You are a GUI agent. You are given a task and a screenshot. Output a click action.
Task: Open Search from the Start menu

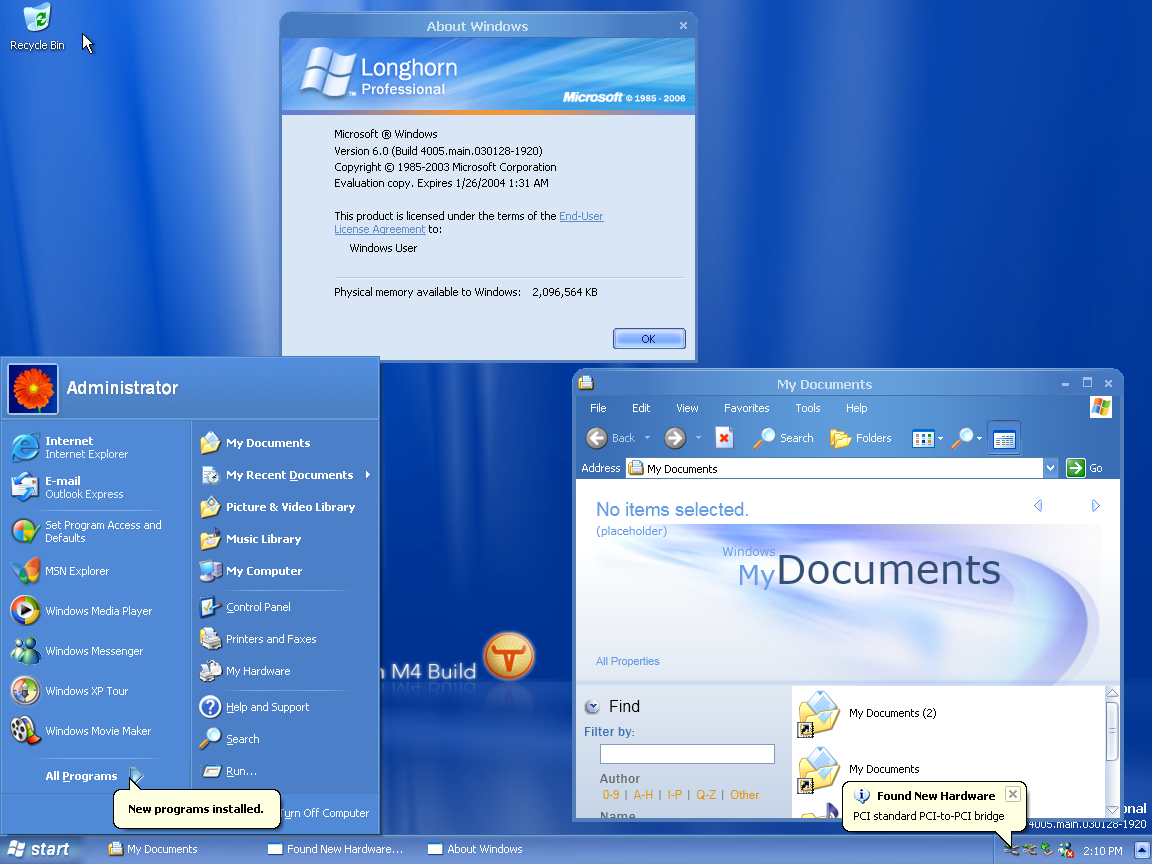(x=229, y=739)
